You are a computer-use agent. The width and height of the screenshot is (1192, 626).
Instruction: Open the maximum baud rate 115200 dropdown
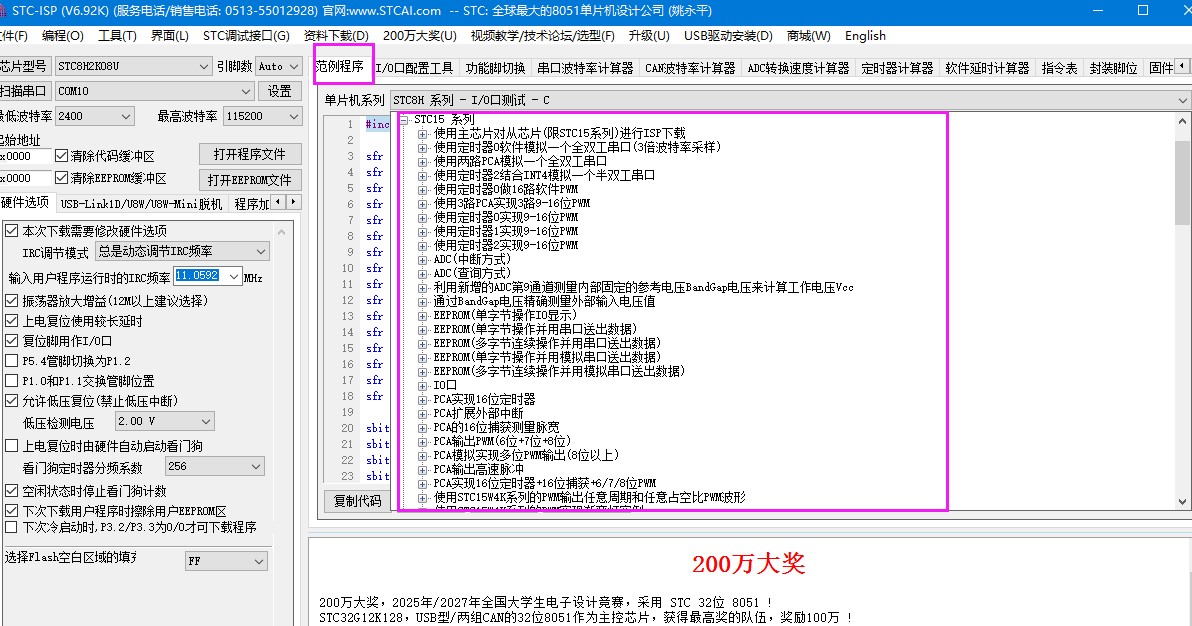[263, 116]
